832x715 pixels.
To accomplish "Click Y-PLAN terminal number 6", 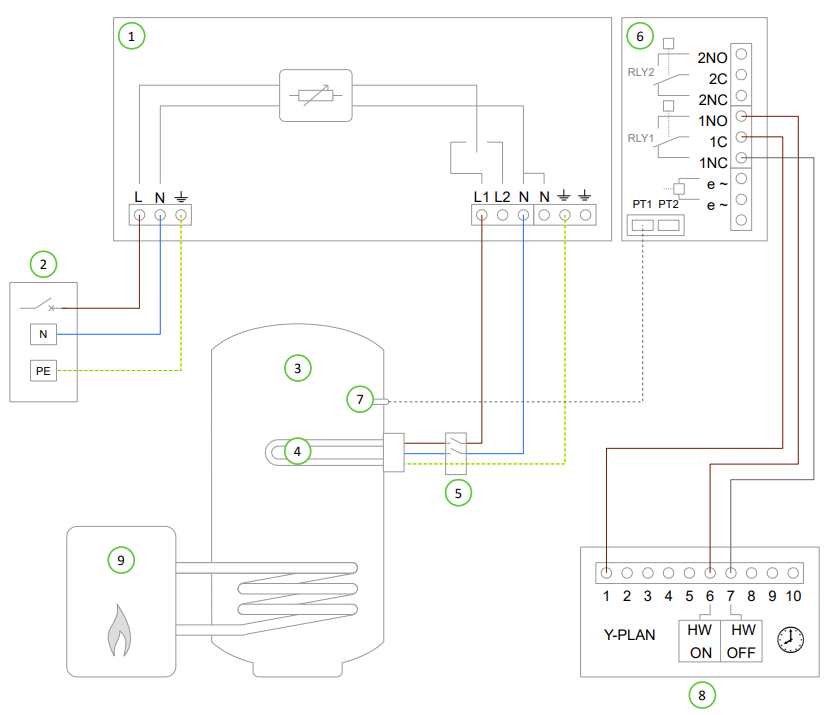I will pos(710,573).
